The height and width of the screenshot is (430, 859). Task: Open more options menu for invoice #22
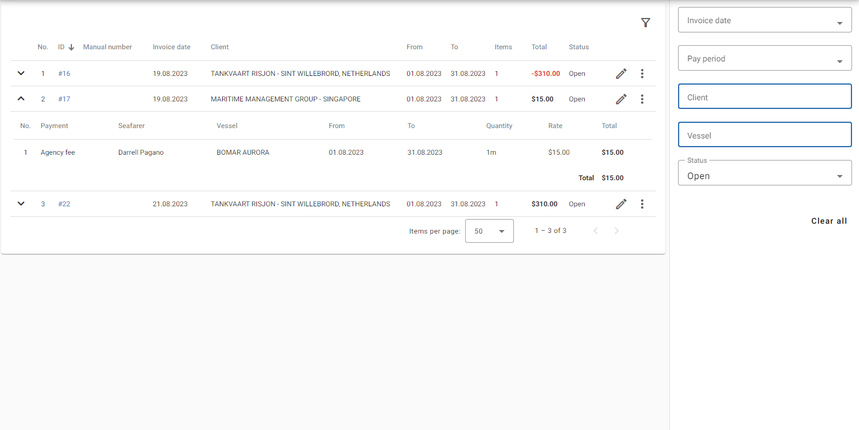(642, 204)
